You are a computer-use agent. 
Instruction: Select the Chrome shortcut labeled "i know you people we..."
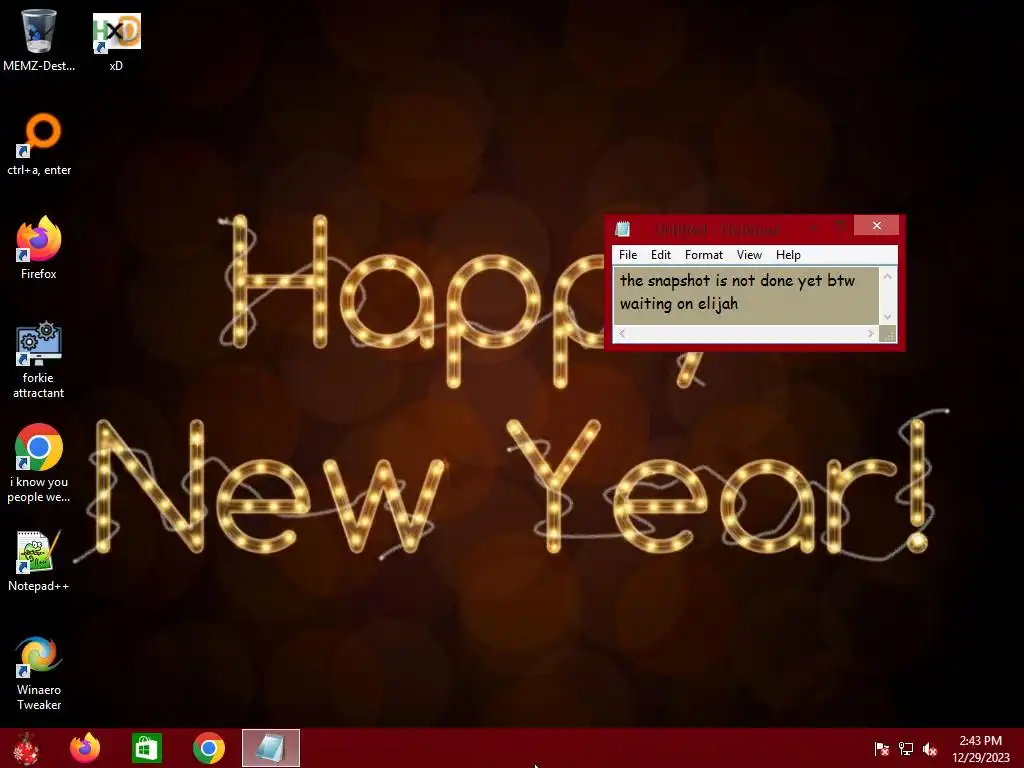pos(39,464)
